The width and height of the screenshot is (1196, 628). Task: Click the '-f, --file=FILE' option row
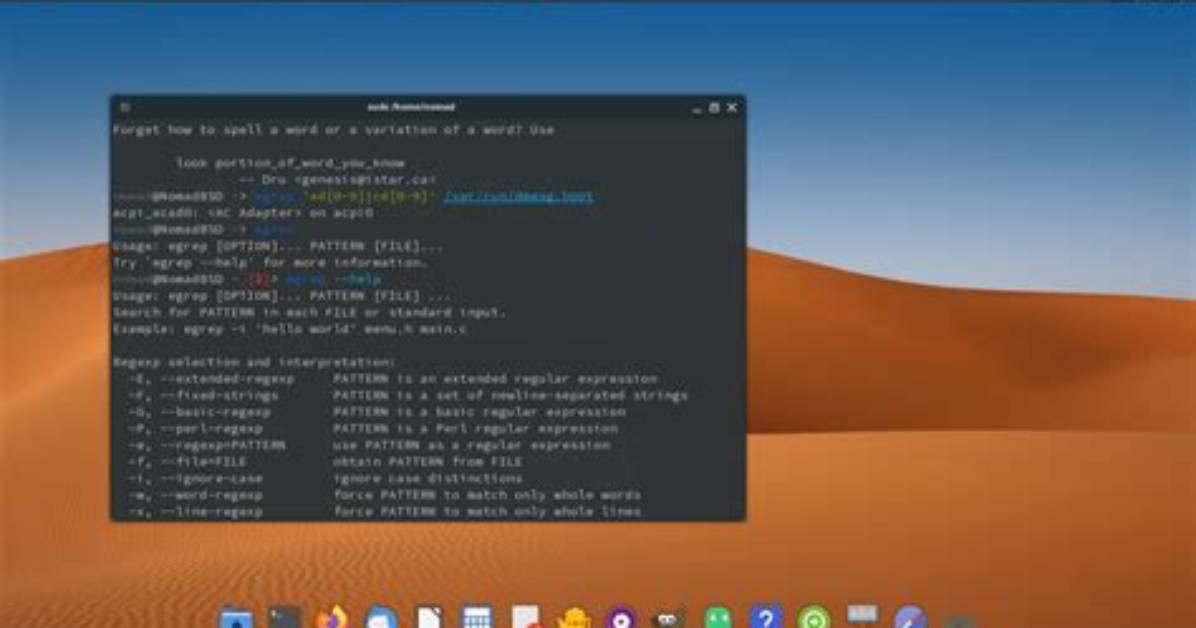coord(325,462)
